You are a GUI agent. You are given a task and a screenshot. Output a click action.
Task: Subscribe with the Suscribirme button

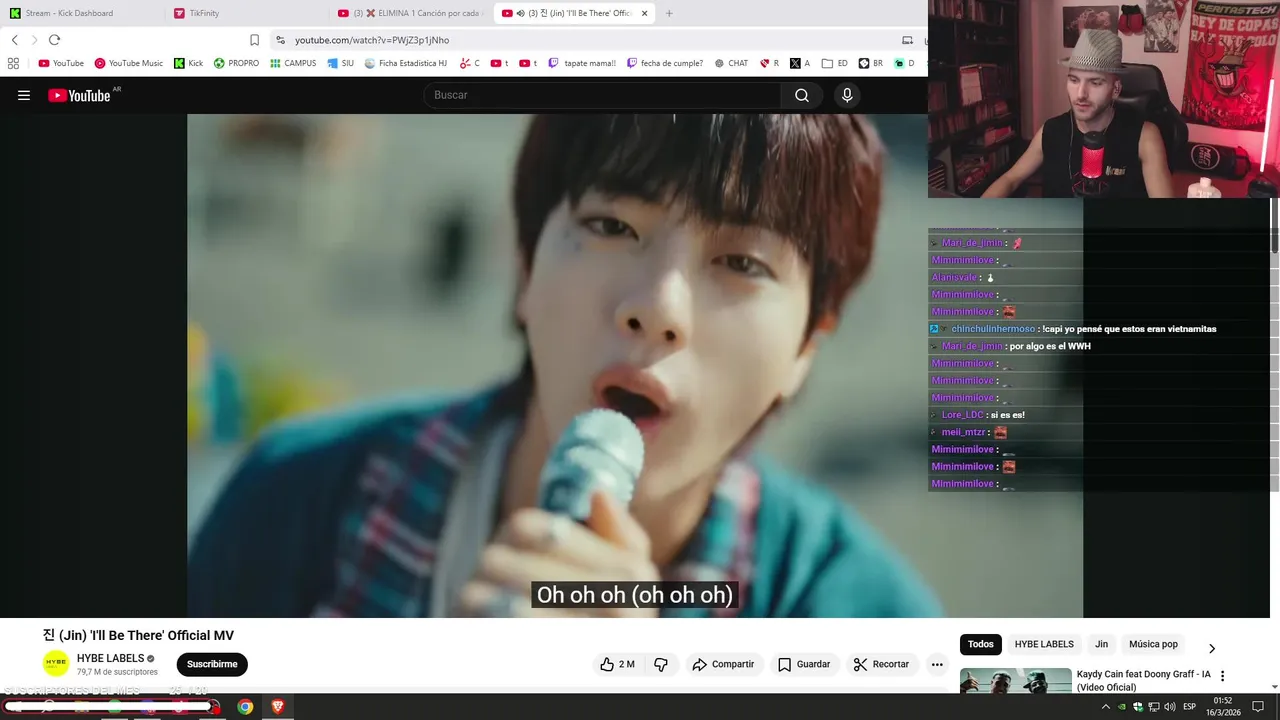(x=212, y=664)
